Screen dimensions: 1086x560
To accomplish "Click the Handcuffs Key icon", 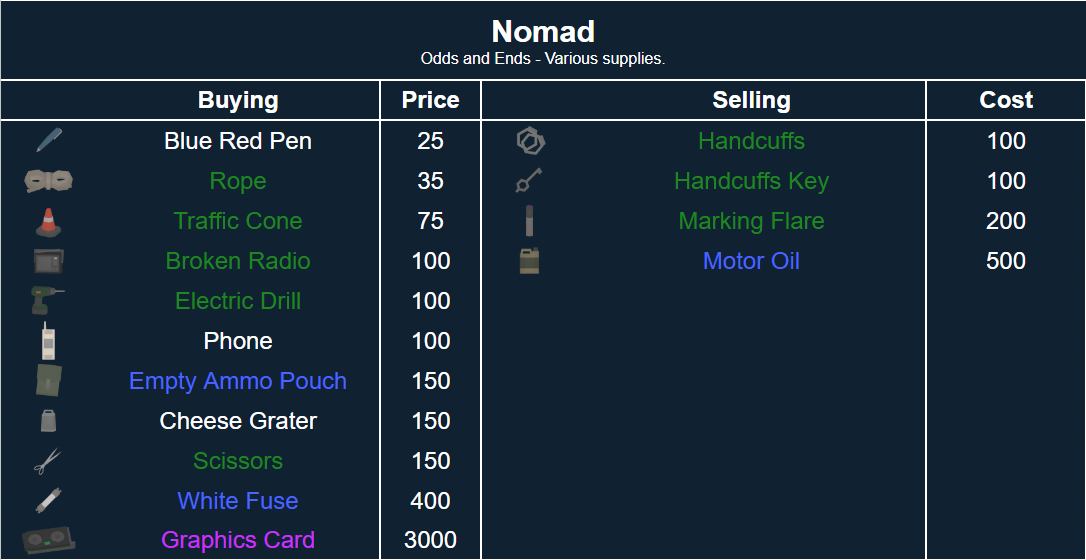I will tap(529, 181).
